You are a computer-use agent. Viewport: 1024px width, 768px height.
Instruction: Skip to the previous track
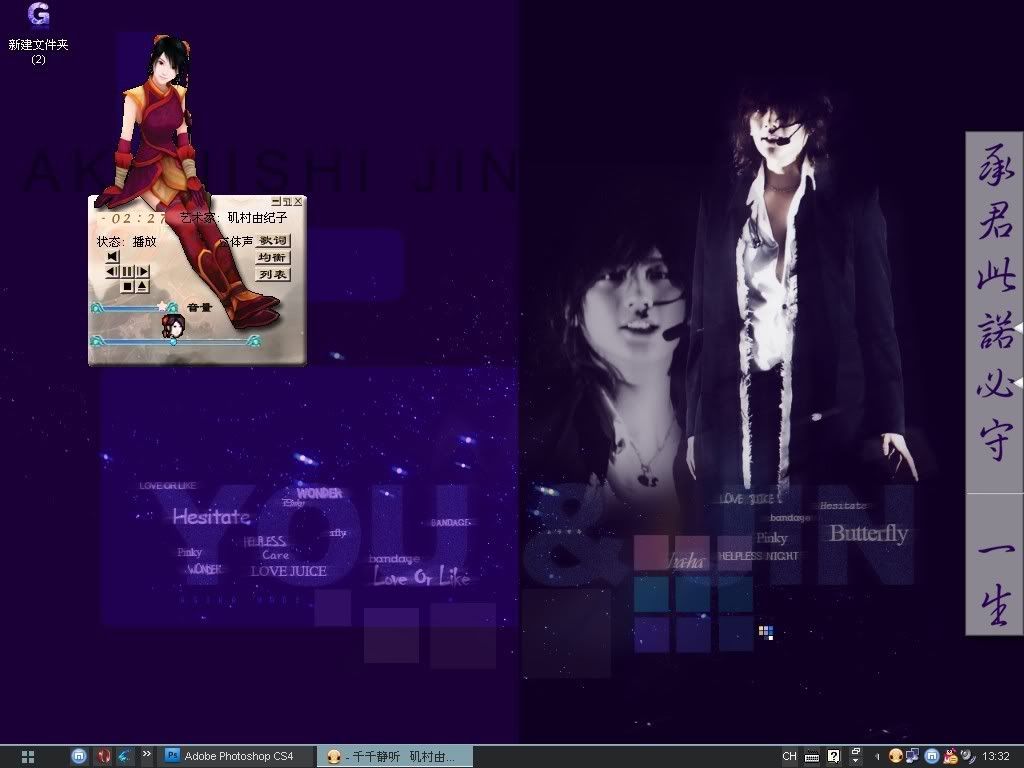click(113, 256)
